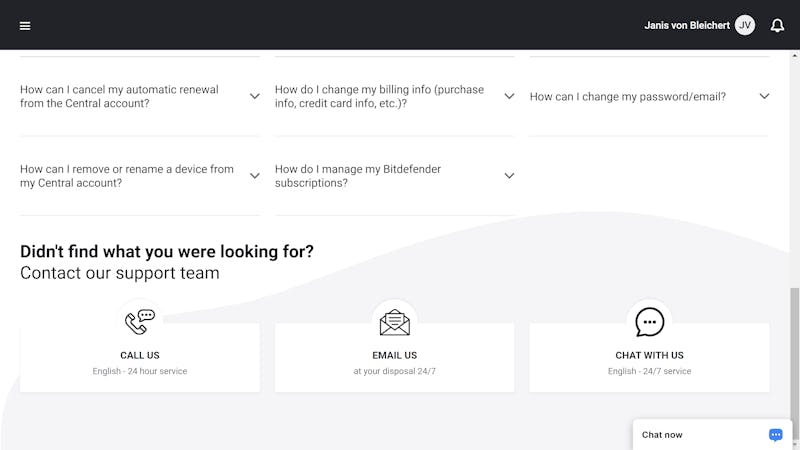The height and width of the screenshot is (450, 800).
Task: Expand the change billing info question chevron
Action: (509, 96)
